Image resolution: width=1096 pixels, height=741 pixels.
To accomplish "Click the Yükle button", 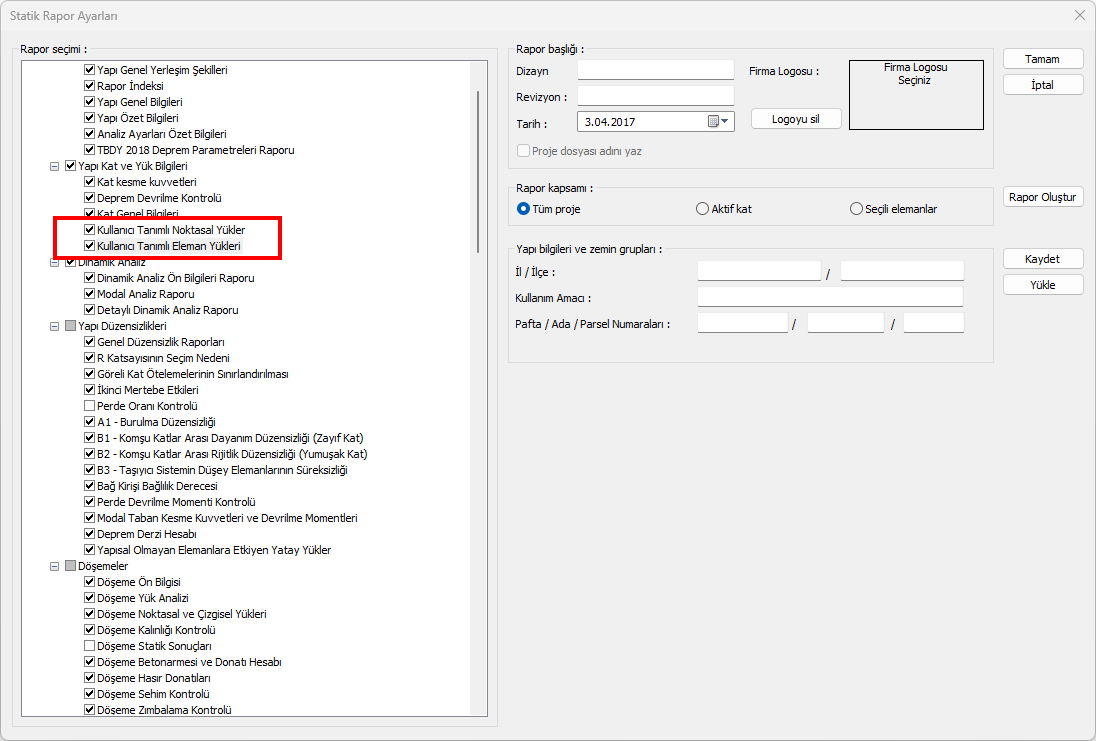I will [1043, 285].
